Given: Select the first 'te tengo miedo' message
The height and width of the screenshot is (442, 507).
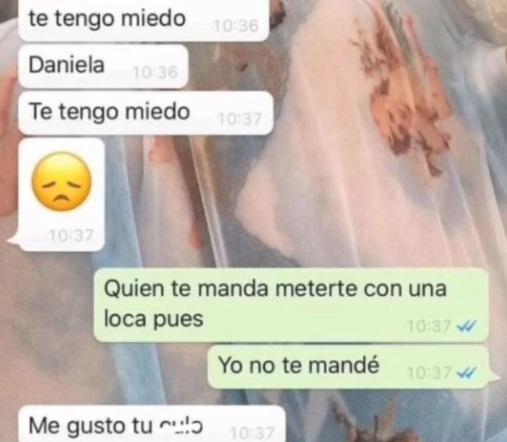Looking at the screenshot, I should [x=144, y=20].
